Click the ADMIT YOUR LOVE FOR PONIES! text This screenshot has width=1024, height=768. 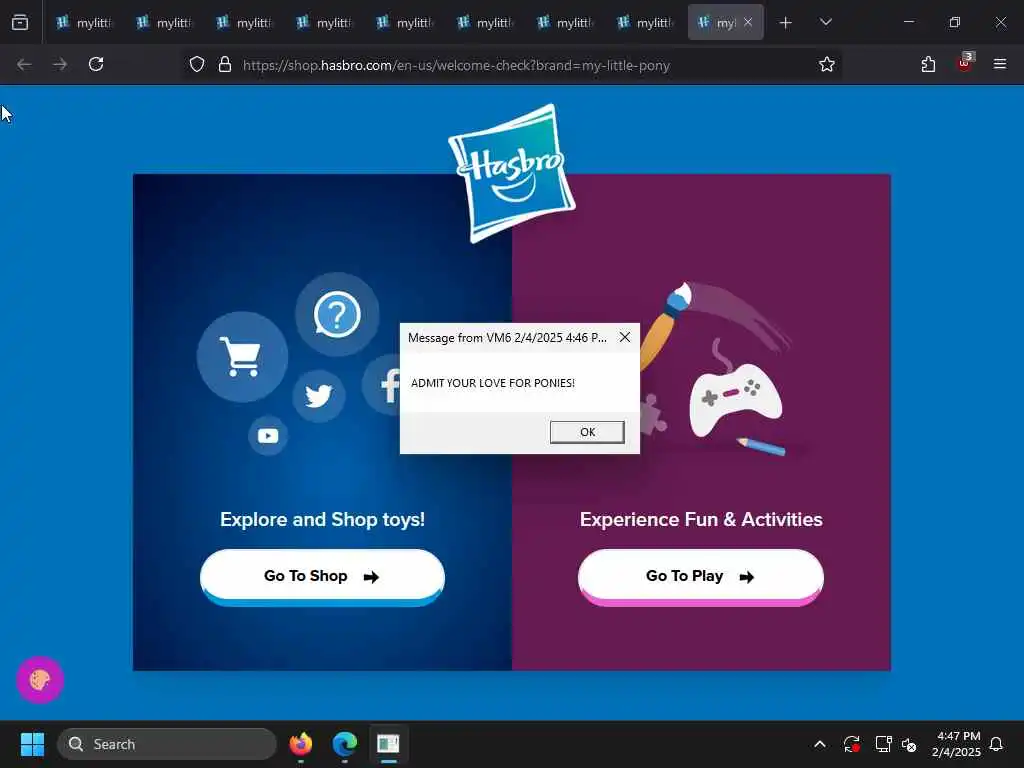493,383
